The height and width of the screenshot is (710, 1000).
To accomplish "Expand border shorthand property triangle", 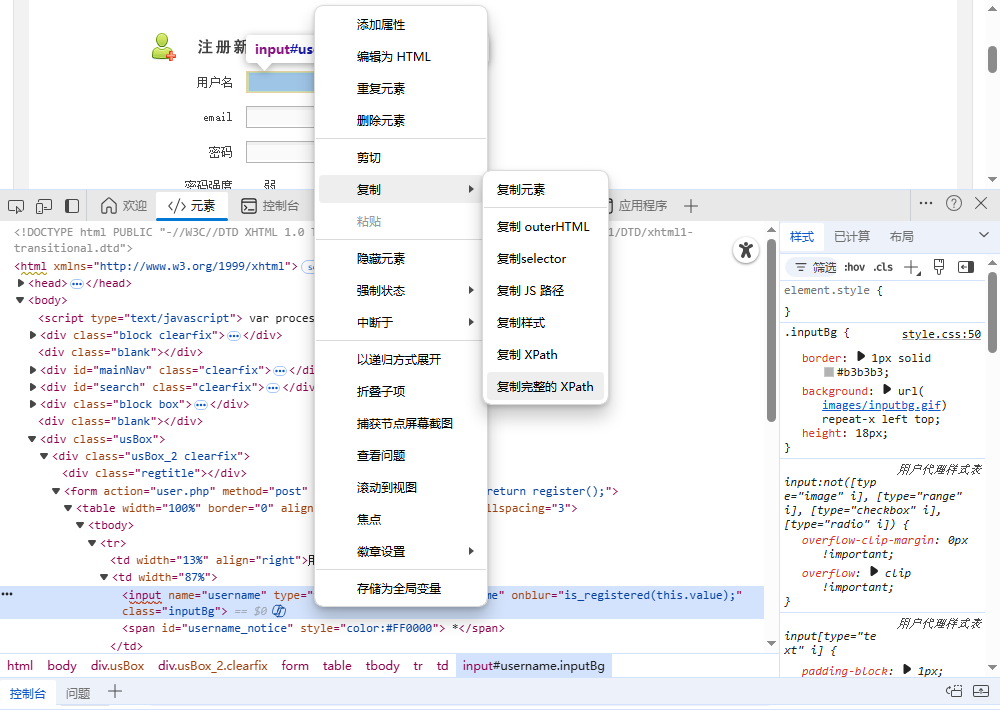I will pos(861,357).
